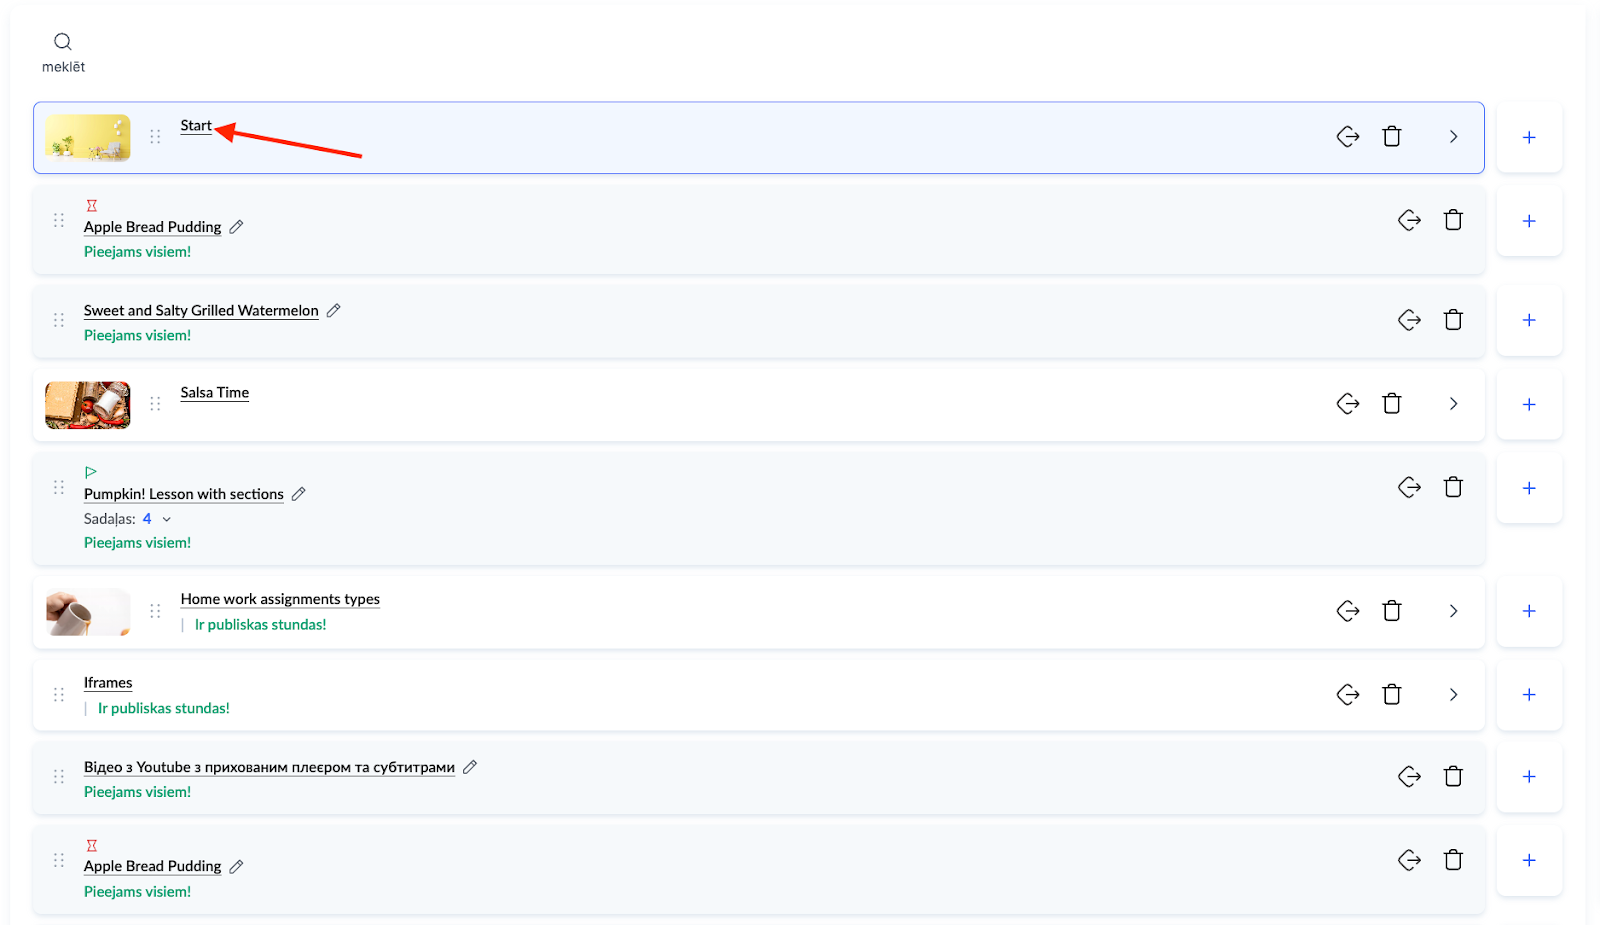Viewport: 1600px width, 925px height.
Task: Click the move icon in the Salsa Time row
Action: (x=1347, y=404)
